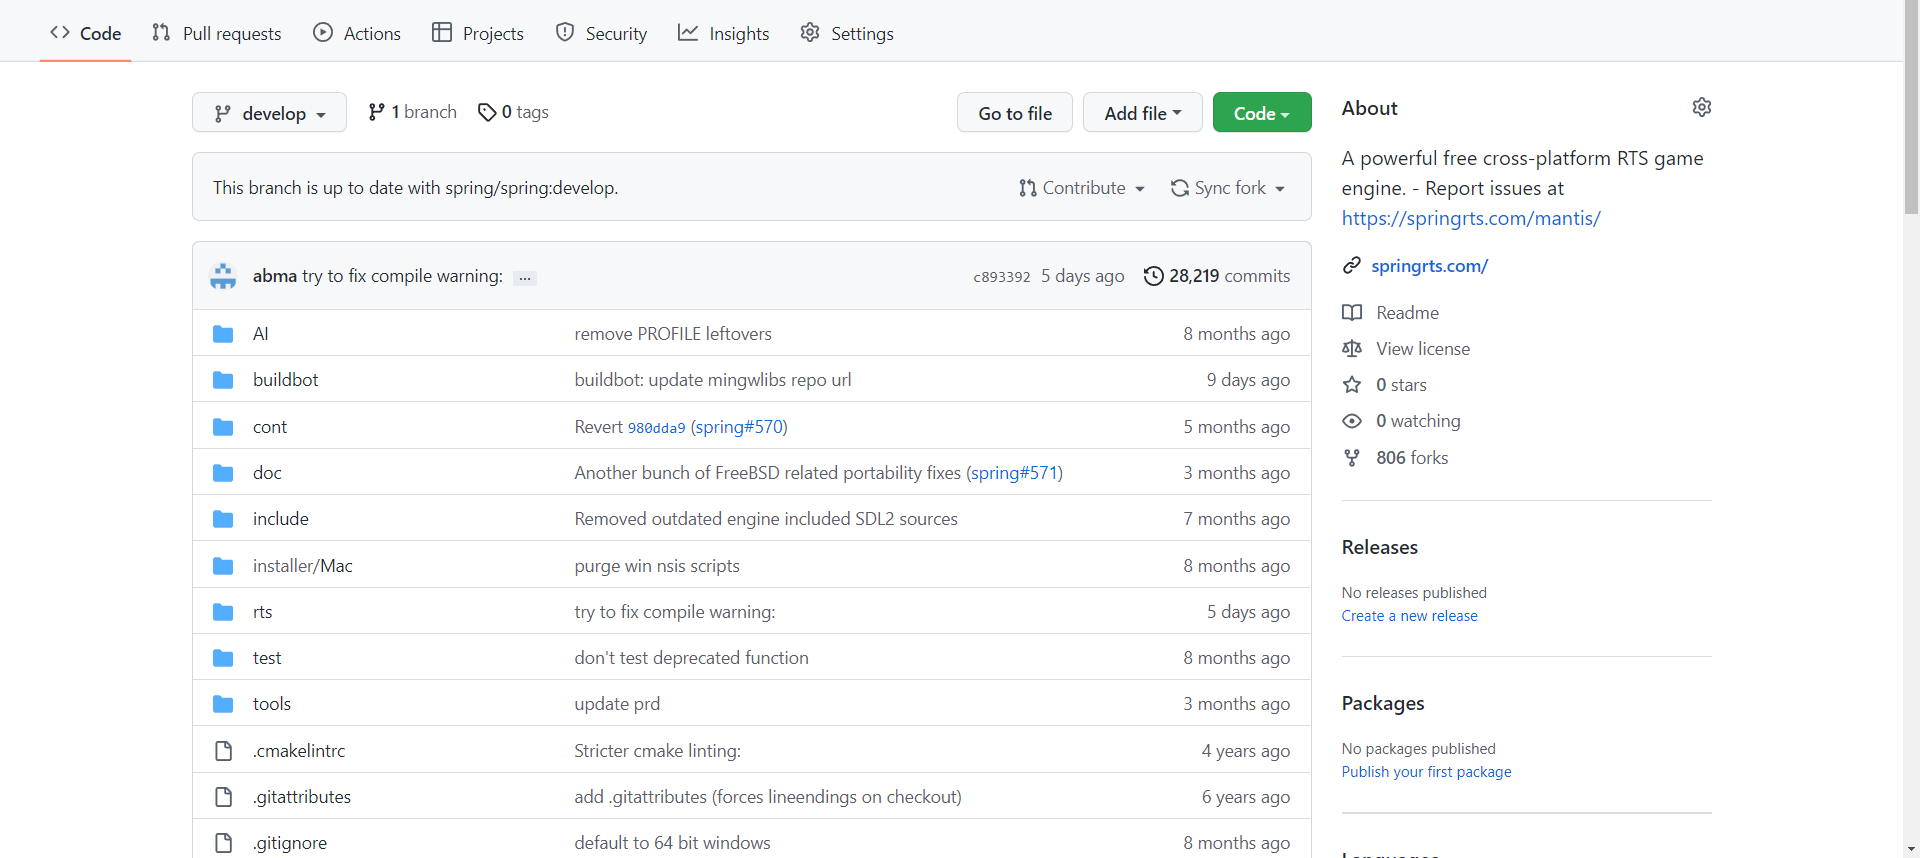Screen dimensions: 1920x858
Task: Click the star icon next to 0 stars
Action: [1352, 385]
